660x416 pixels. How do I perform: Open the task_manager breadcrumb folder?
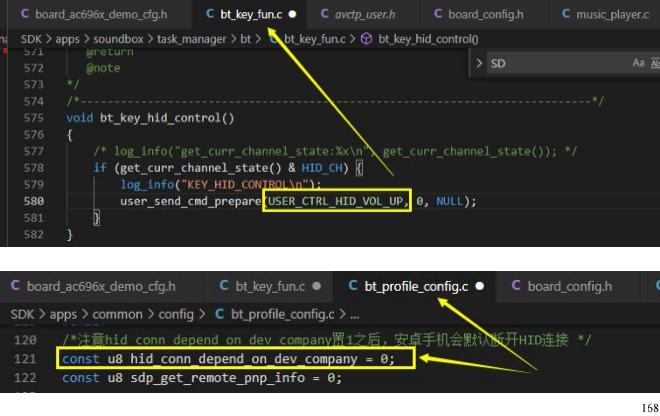pos(192,39)
